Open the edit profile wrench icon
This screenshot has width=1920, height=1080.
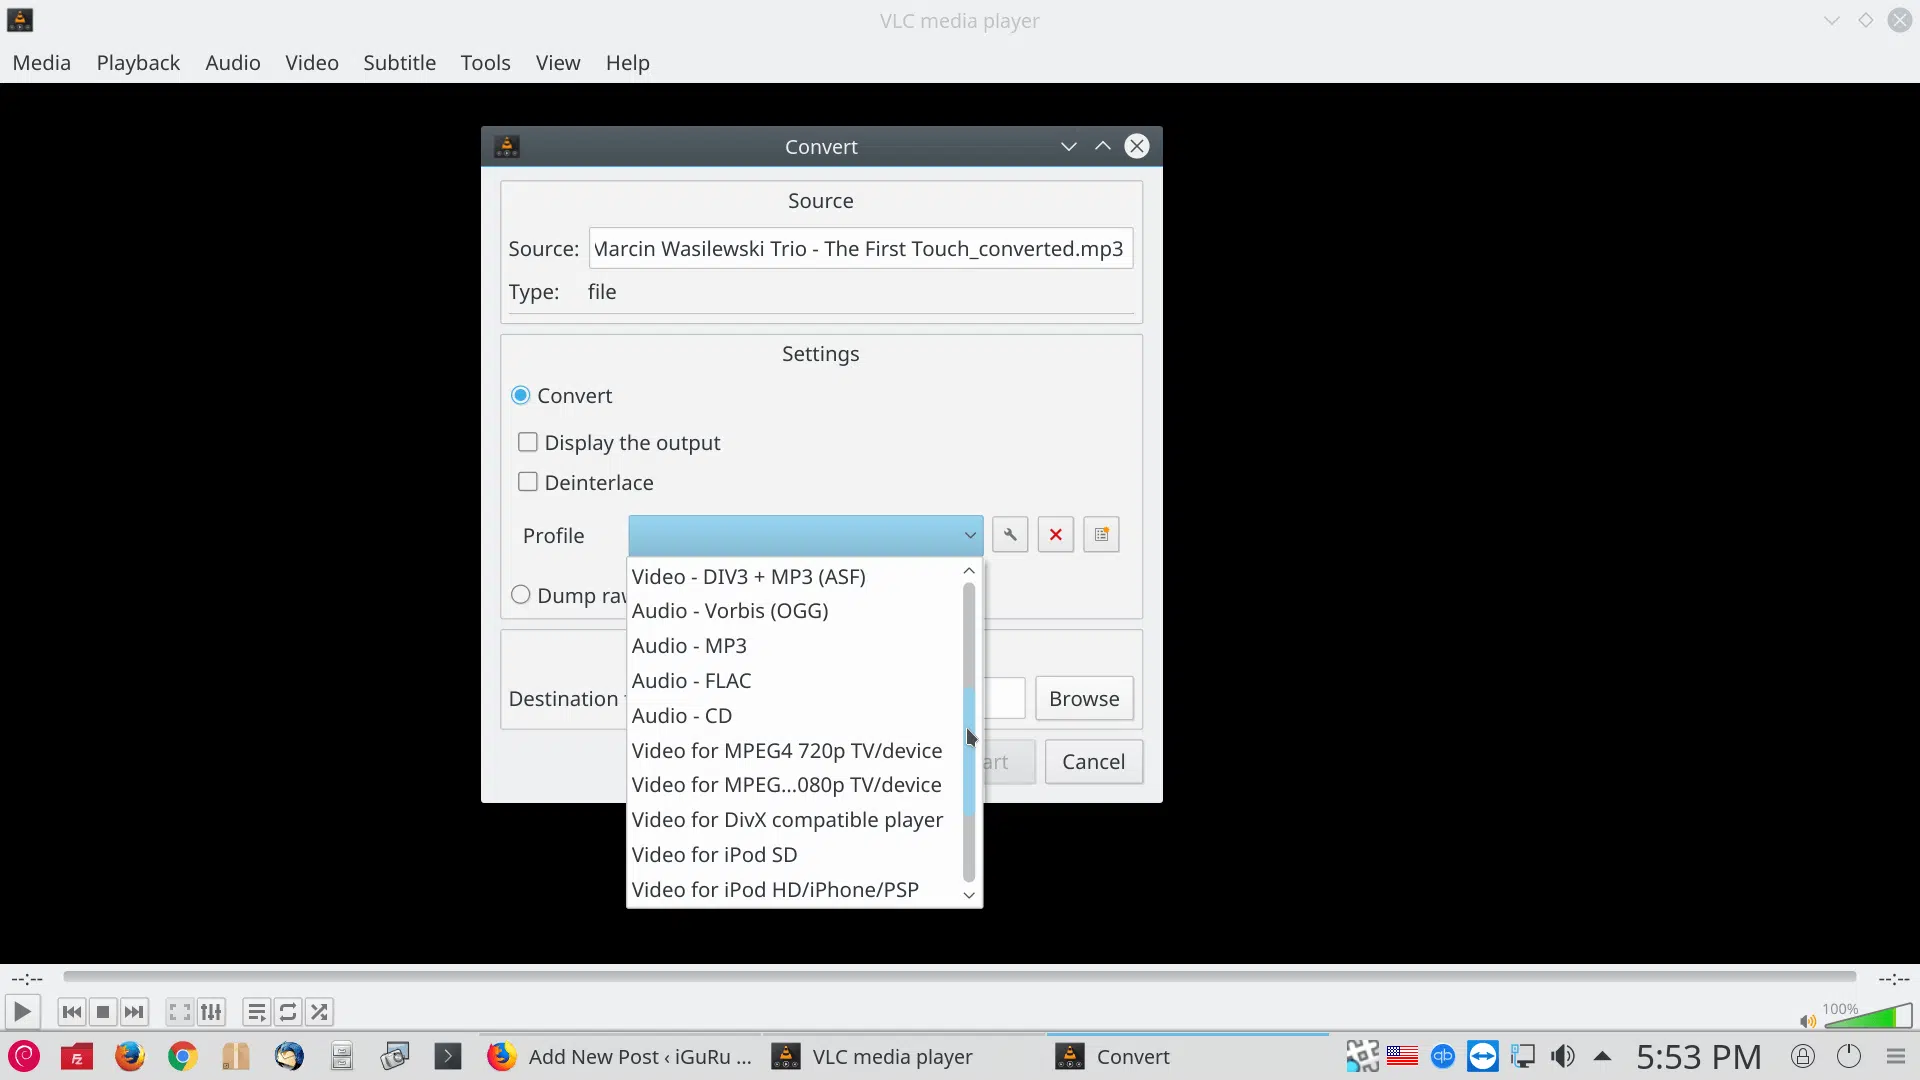pyautogui.click(x=1010, y=535)
